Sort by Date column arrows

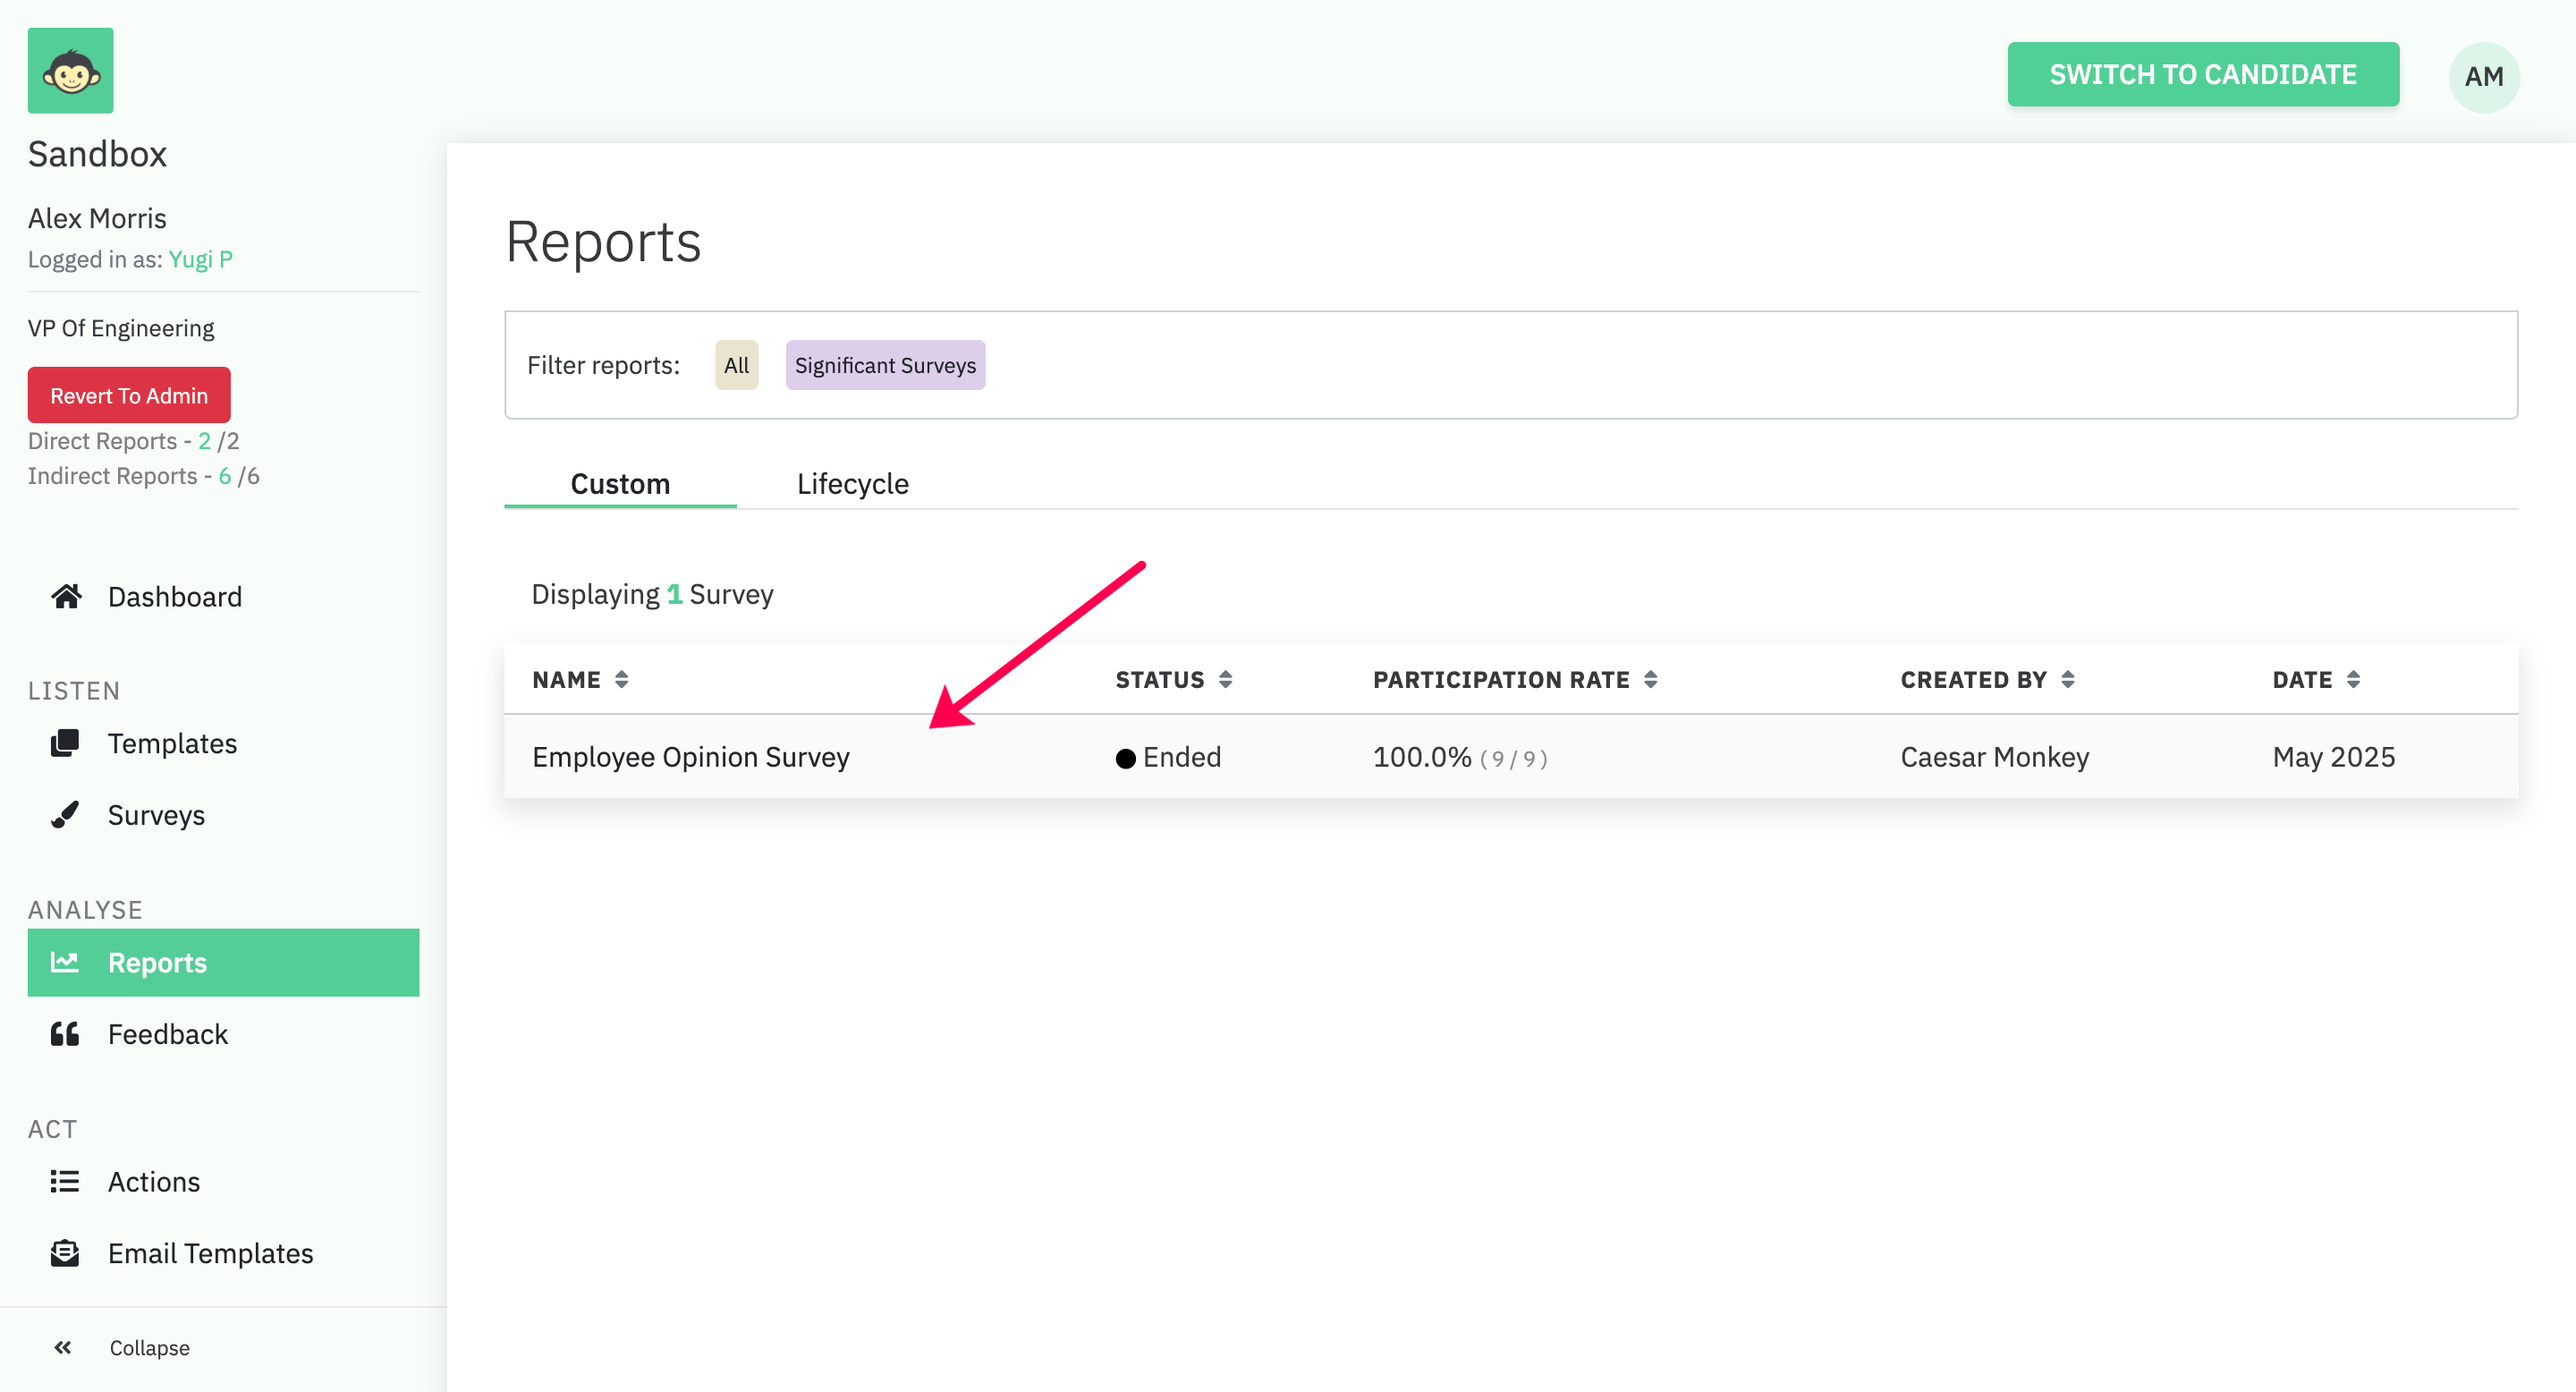point(2353,680)
